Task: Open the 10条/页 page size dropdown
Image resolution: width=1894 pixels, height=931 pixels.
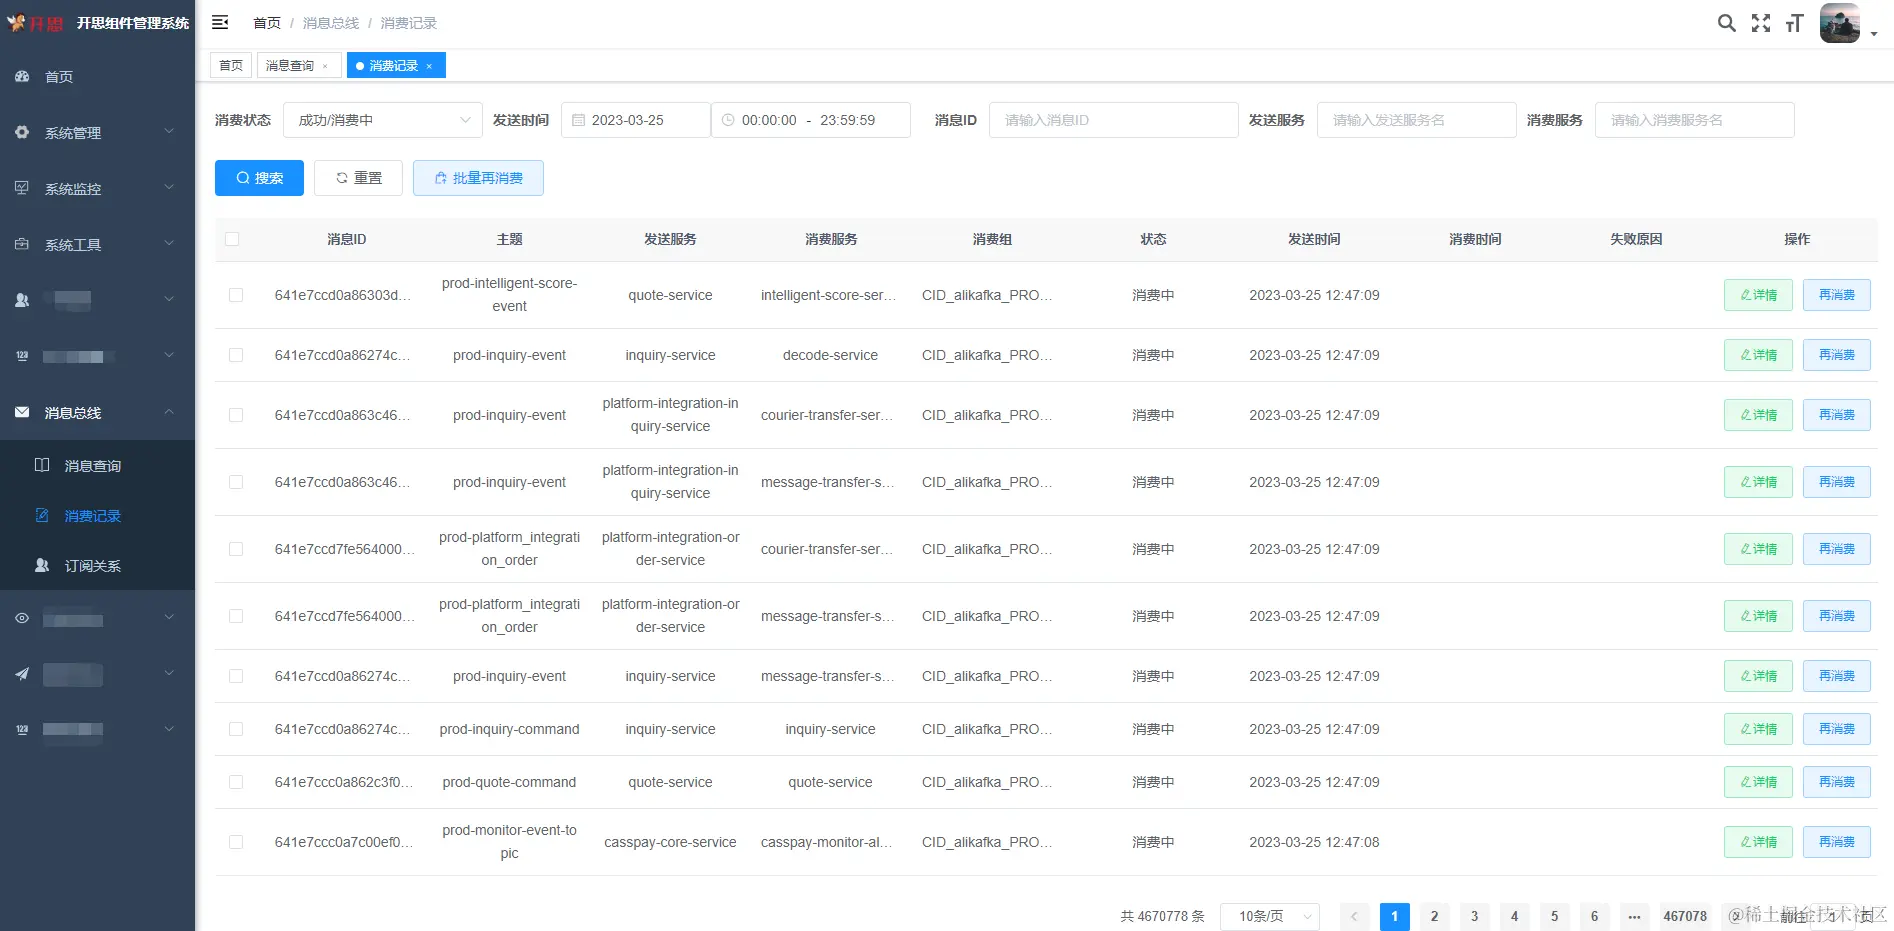Action: tap(1269, 916)
